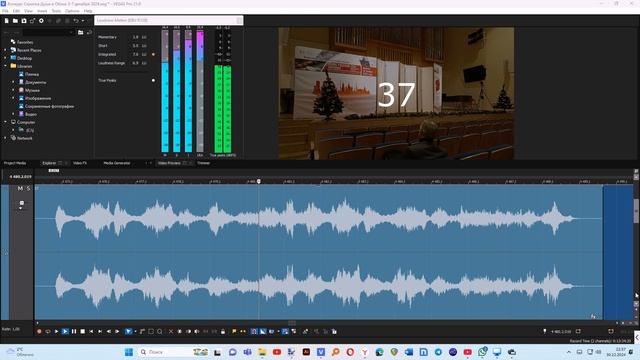This screenshot has width=640, height=360.
Task: Toggle Automatic Crossfades in the toolbar
Action: [x=263, y=331]
